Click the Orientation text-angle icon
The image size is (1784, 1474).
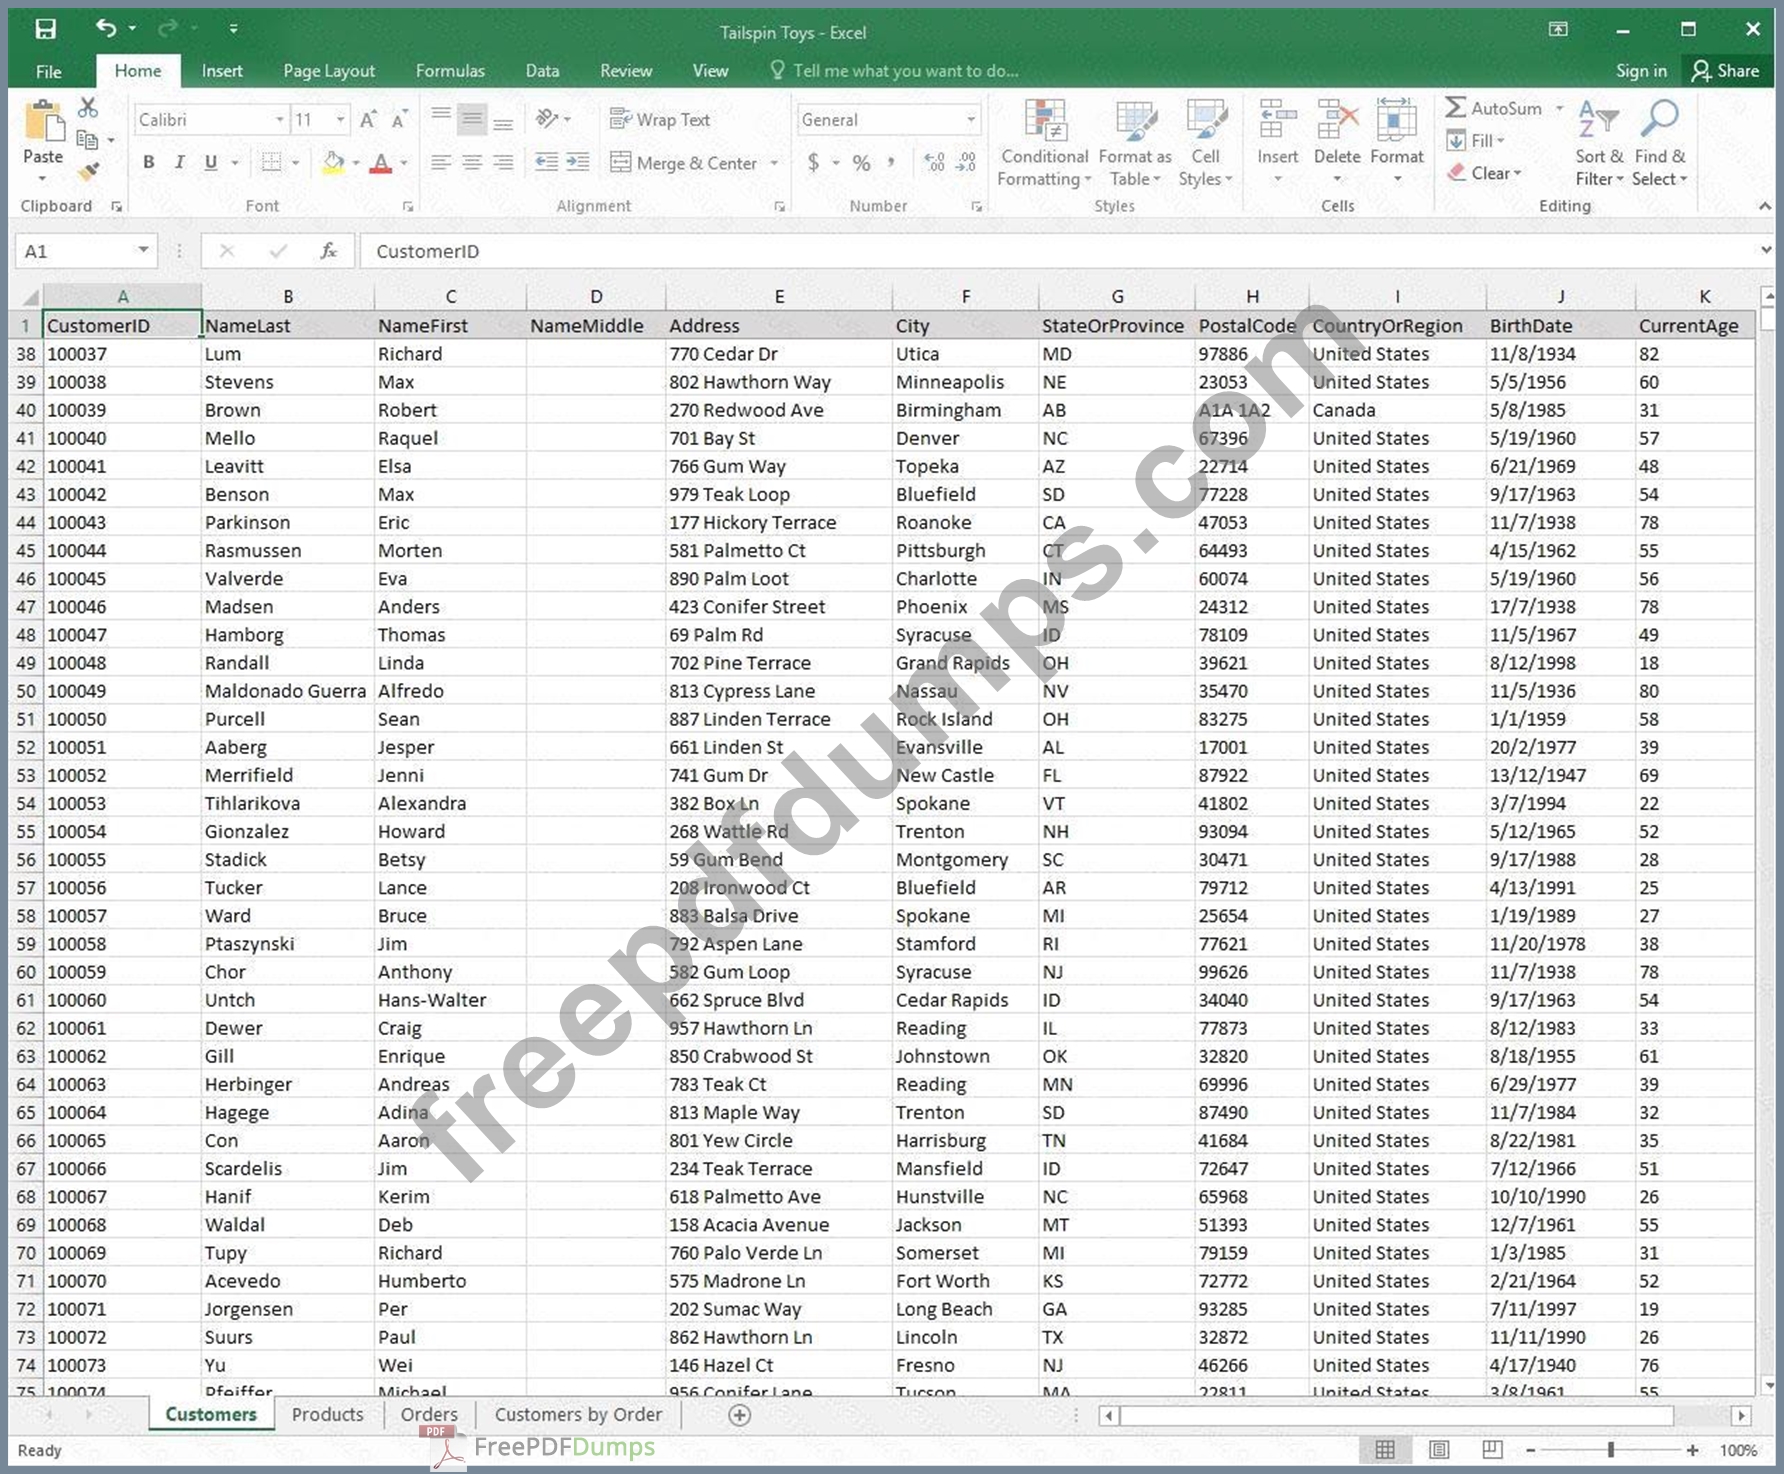tap(547, 119)
